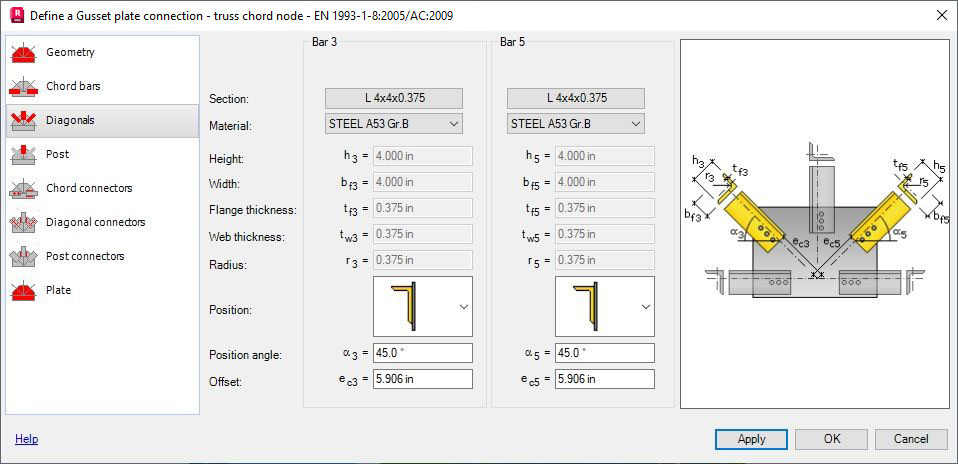
Task: Confirm with the OK button
Action: click(x=832, y=439)
